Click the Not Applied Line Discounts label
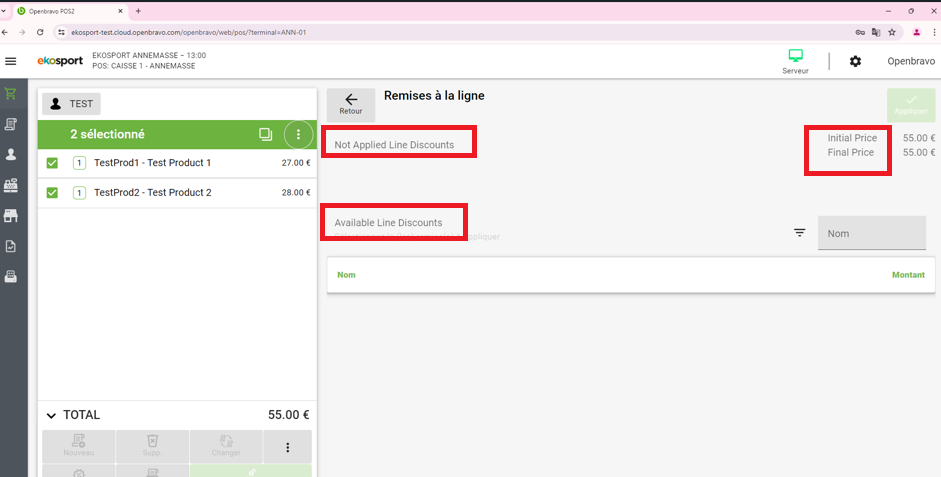The image size is (941, 477). pos(394,145)
